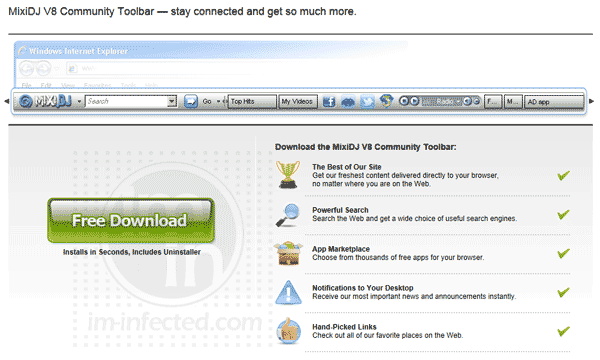The image size is (600, 360).
Task: Click 'Download the MixiDJ V8 Community Toolbar:' heading
Action: point(365,147)
